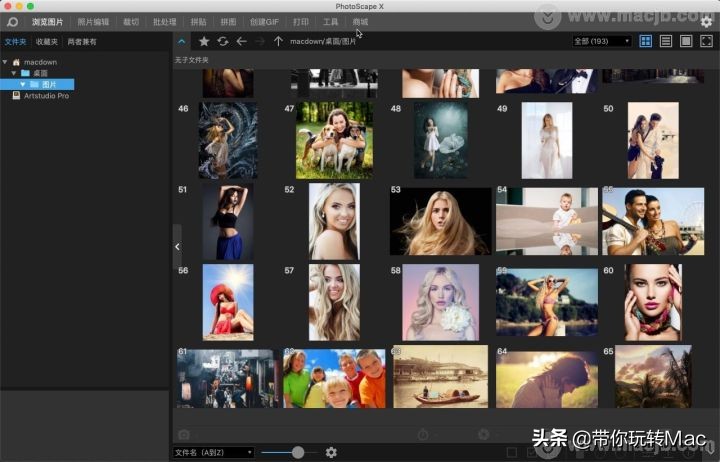Enter full screen view mode
The width and height of the screenshot is (720, 462).
[706, 41]
